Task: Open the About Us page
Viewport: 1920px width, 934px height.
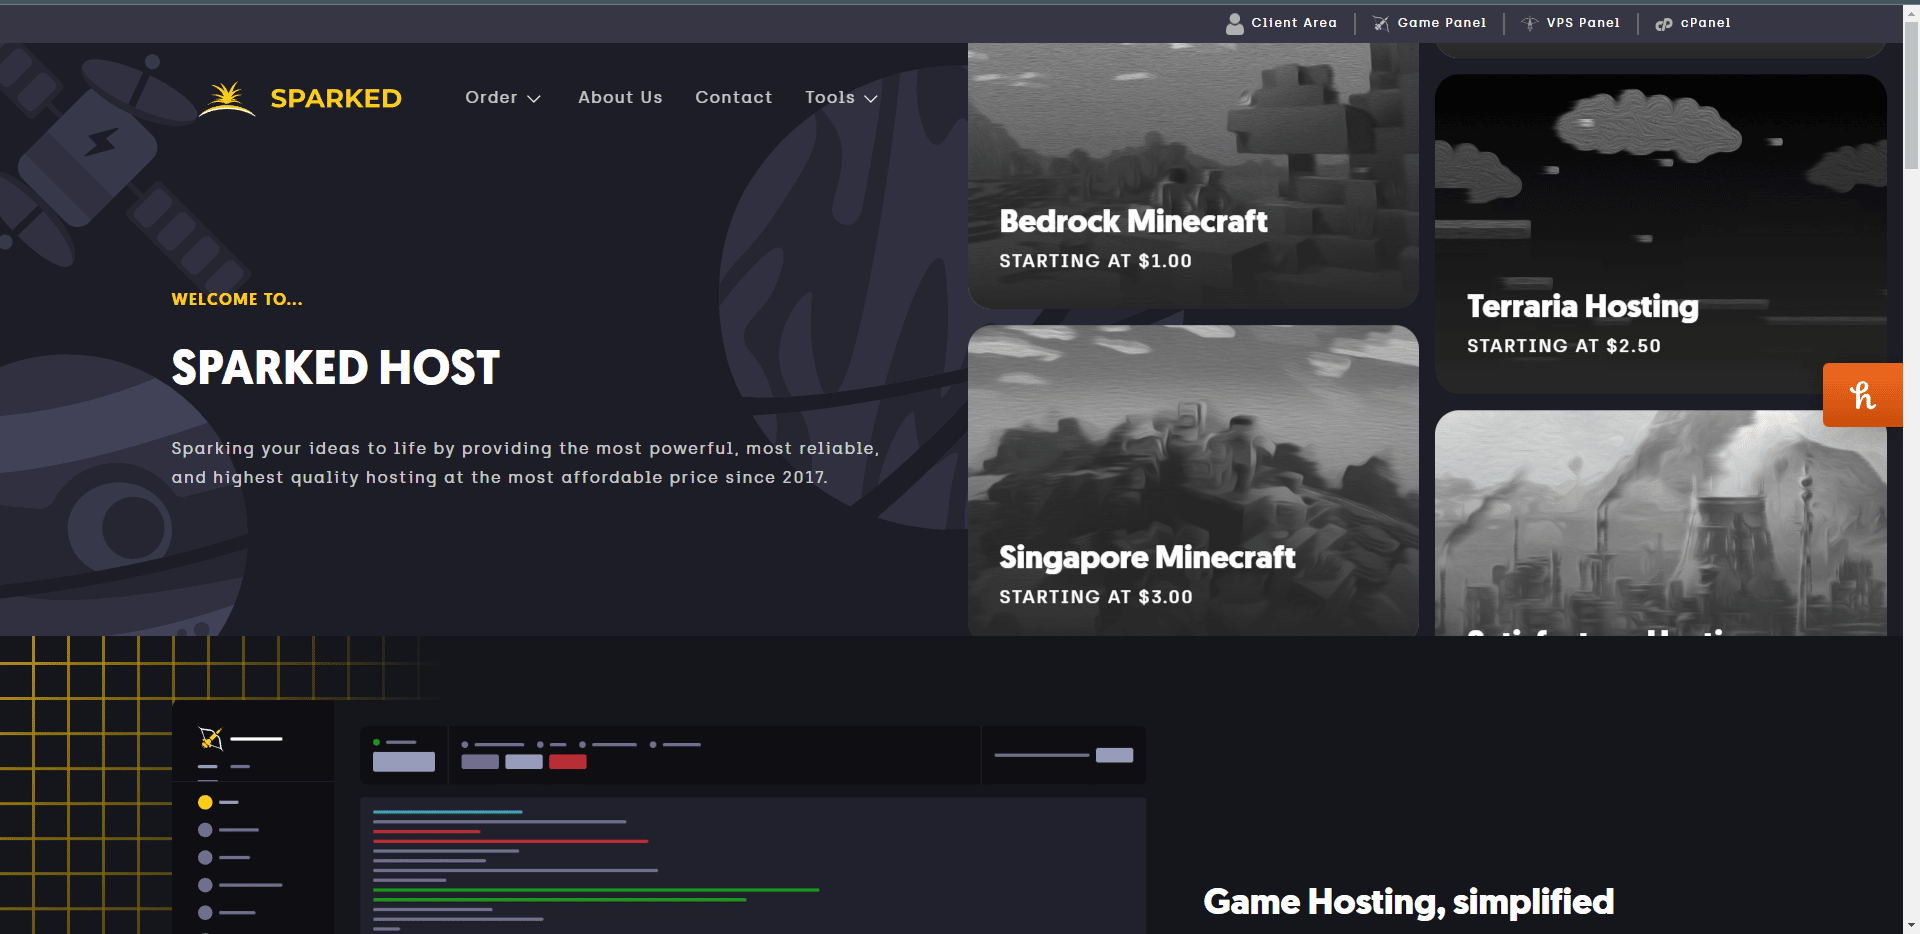Action: [x=620, y=97]
